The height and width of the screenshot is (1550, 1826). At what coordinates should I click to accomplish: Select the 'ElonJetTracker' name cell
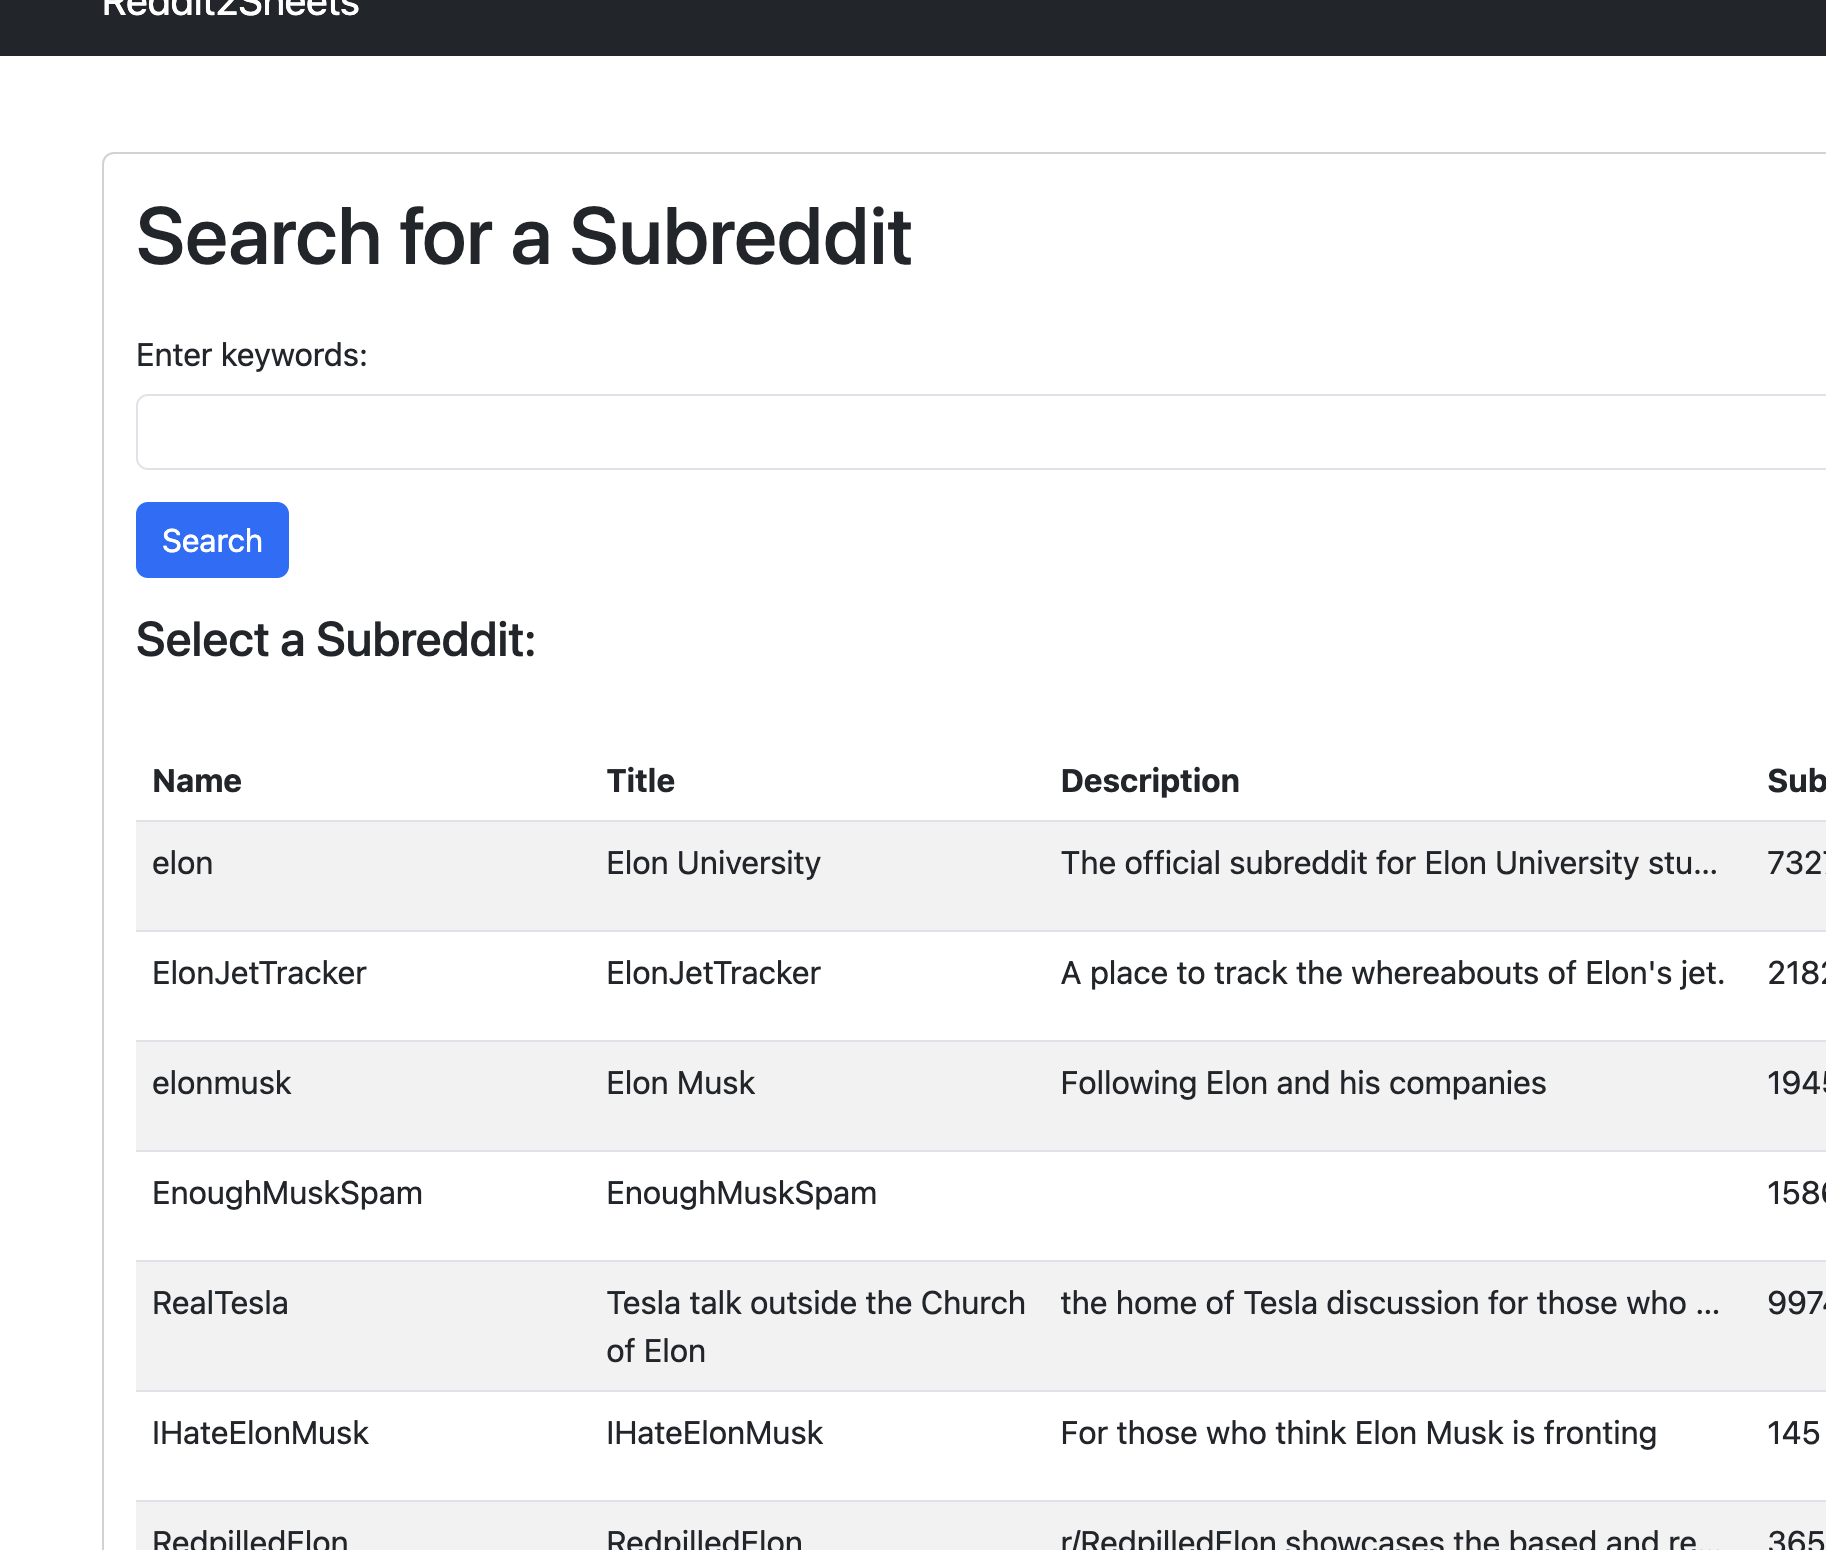tap(259, 973)
